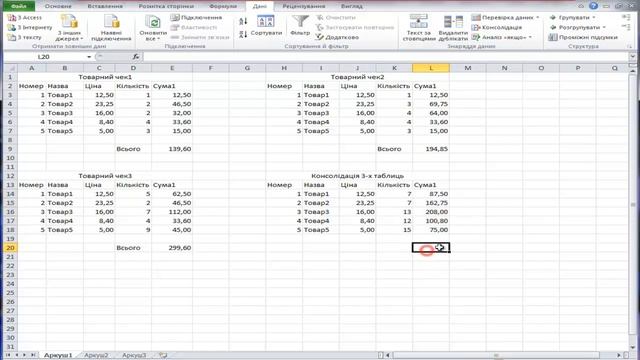Open the Сортувати dialog
This screenshot has height=360, width=640.
pyautogui.click(x=266, y=25)
